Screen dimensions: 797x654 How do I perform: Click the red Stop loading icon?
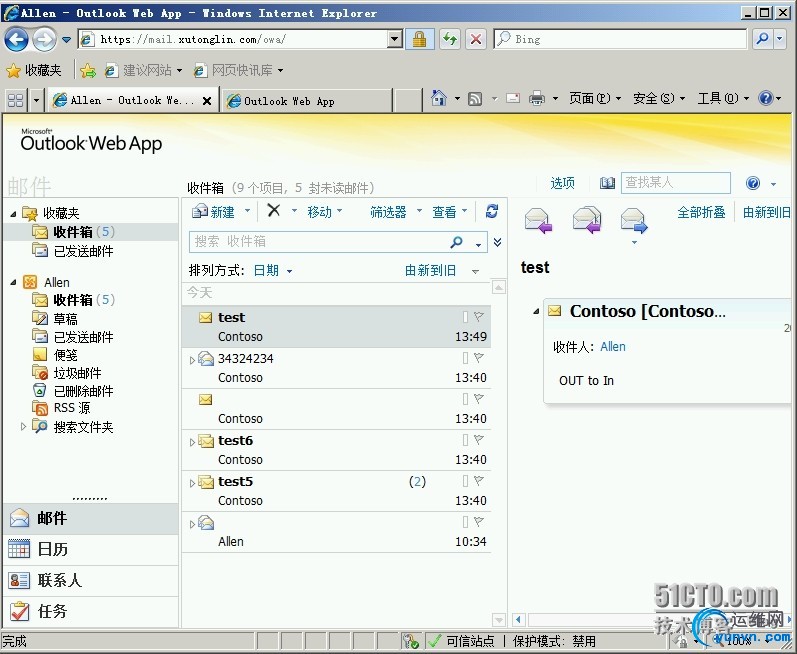point(476,39)
